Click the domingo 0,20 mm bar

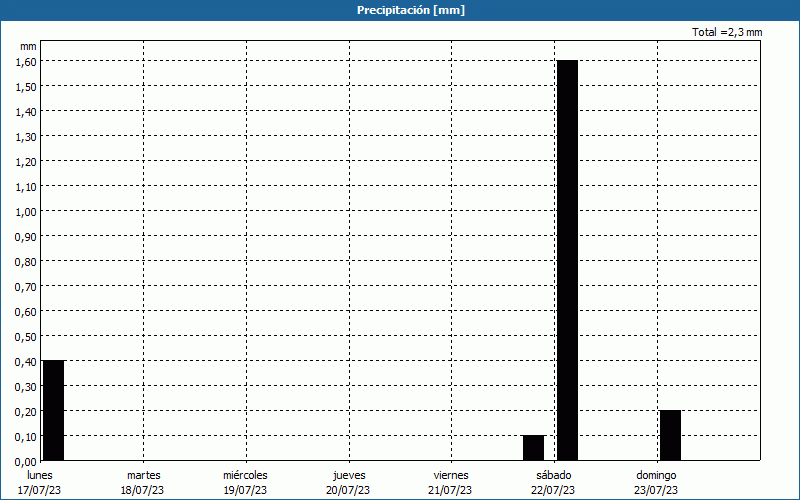click(670, 435)
